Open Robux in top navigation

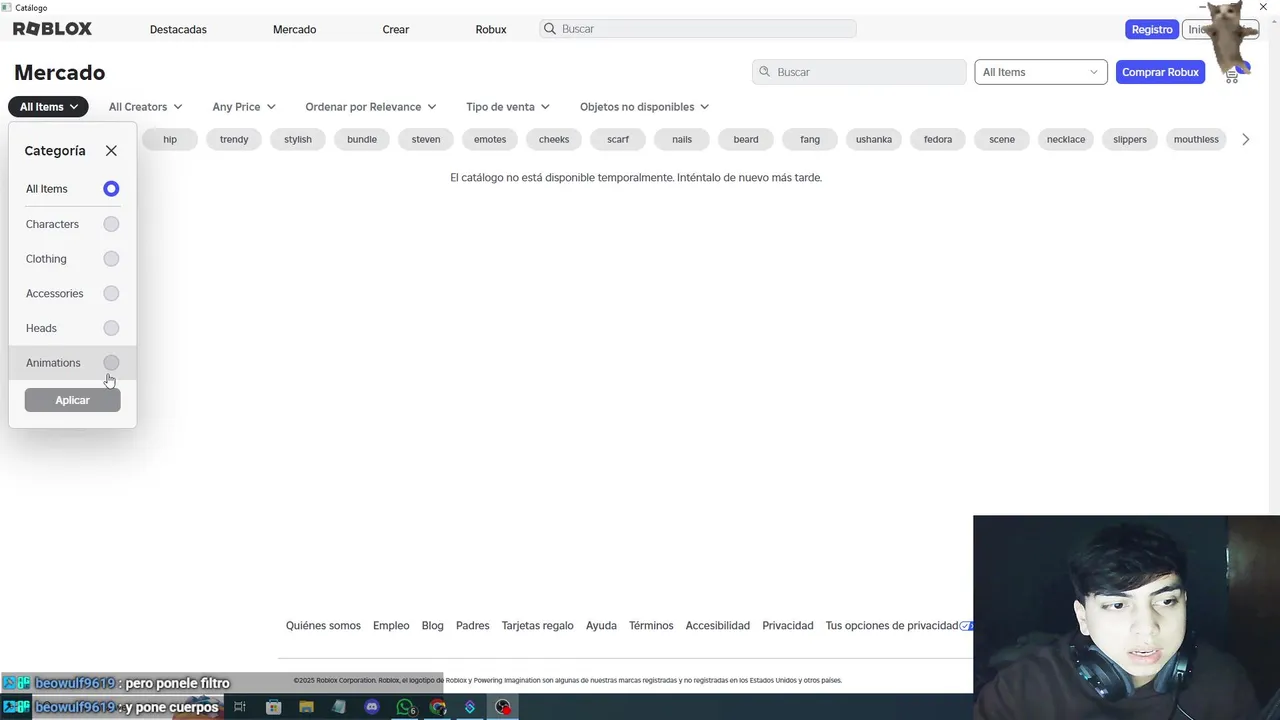(x=491, y=29)
